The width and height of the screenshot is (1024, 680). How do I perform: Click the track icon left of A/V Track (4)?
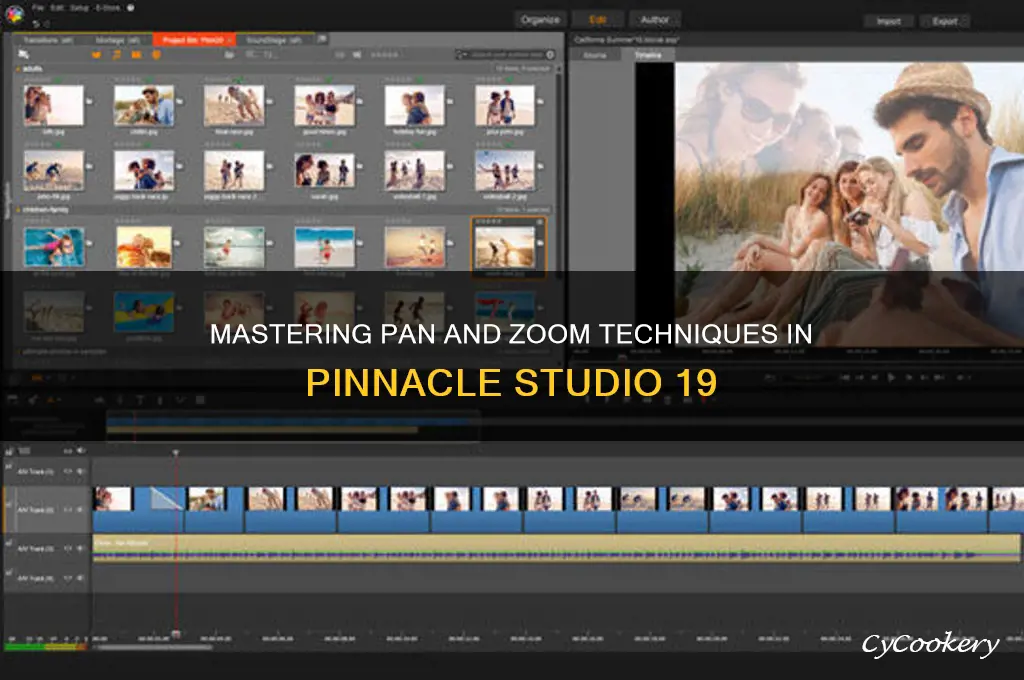9,573
